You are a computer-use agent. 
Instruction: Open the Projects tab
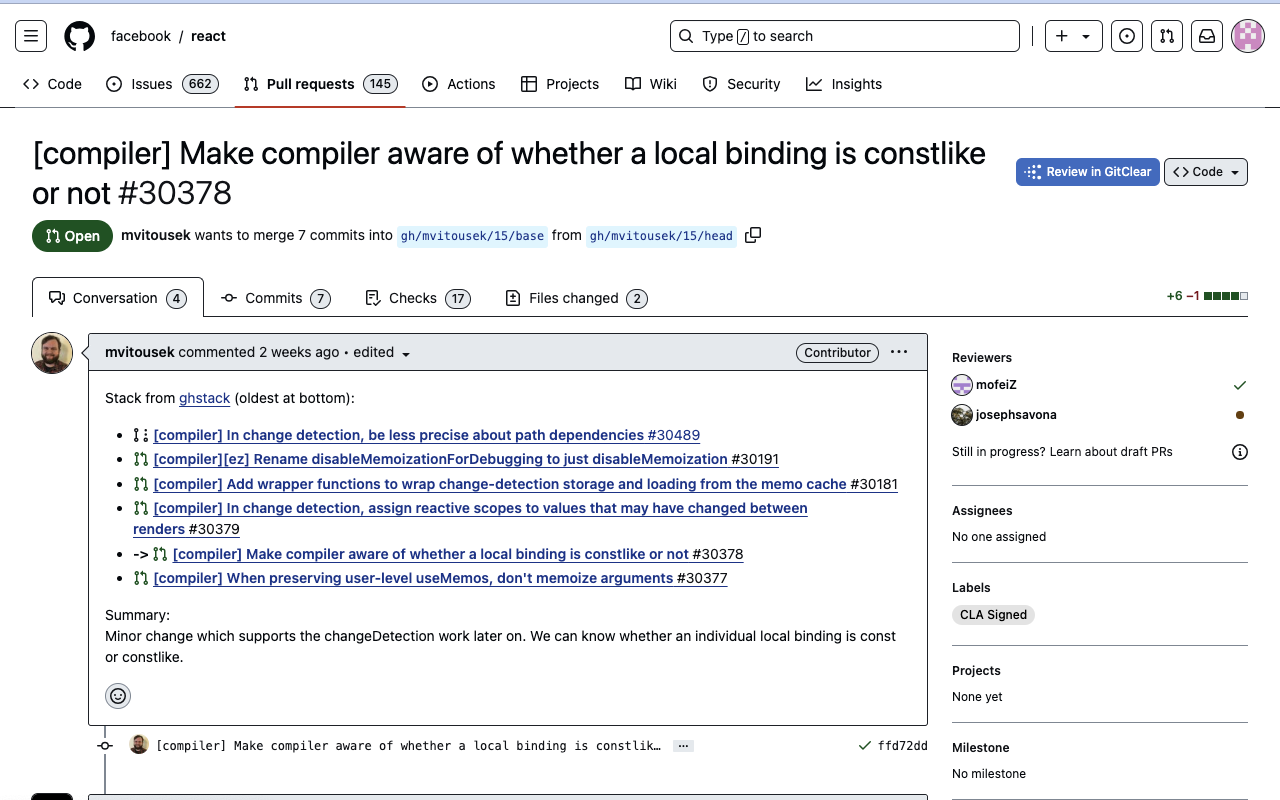coord(560,84)
